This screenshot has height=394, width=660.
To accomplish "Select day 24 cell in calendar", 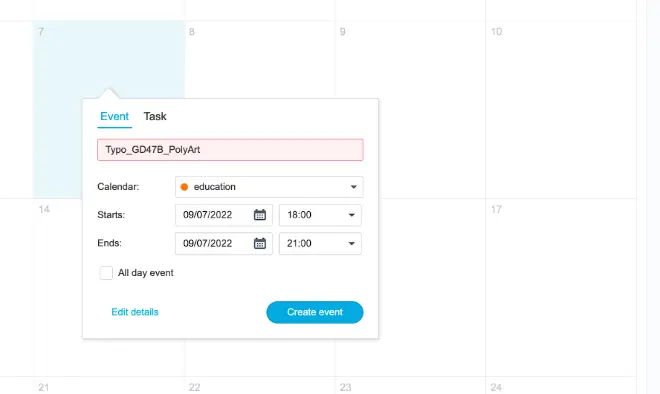I will pyautogui.click(x=561, y=386).
